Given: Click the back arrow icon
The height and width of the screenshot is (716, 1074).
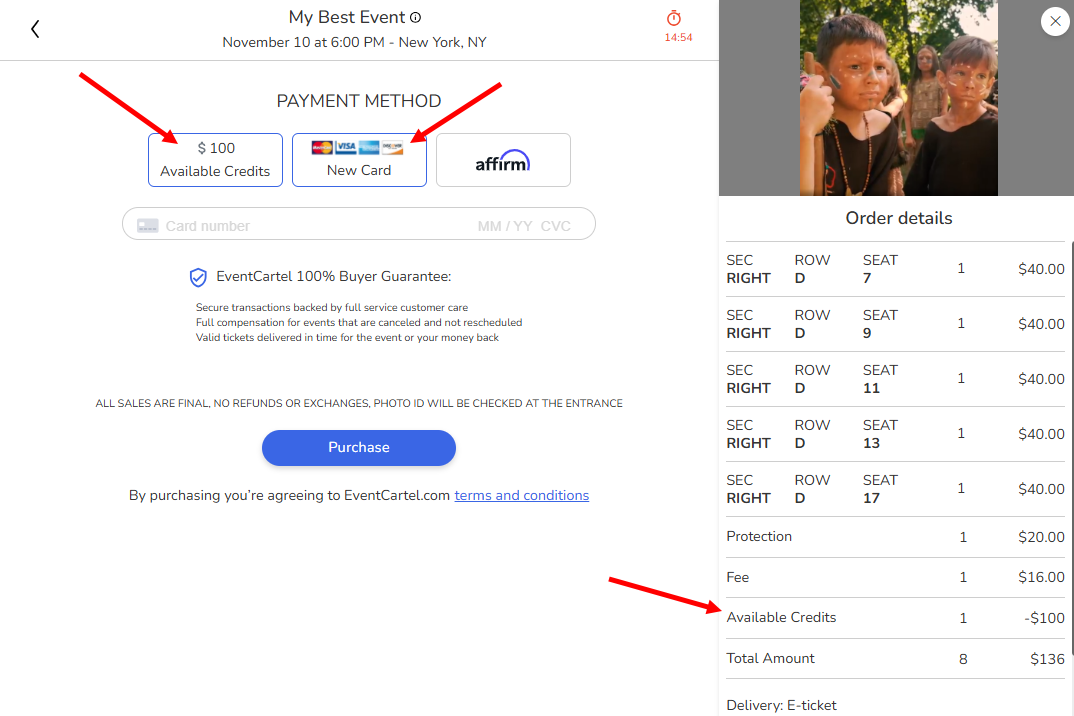Looking at the screenshot, I should coord(35,29).
